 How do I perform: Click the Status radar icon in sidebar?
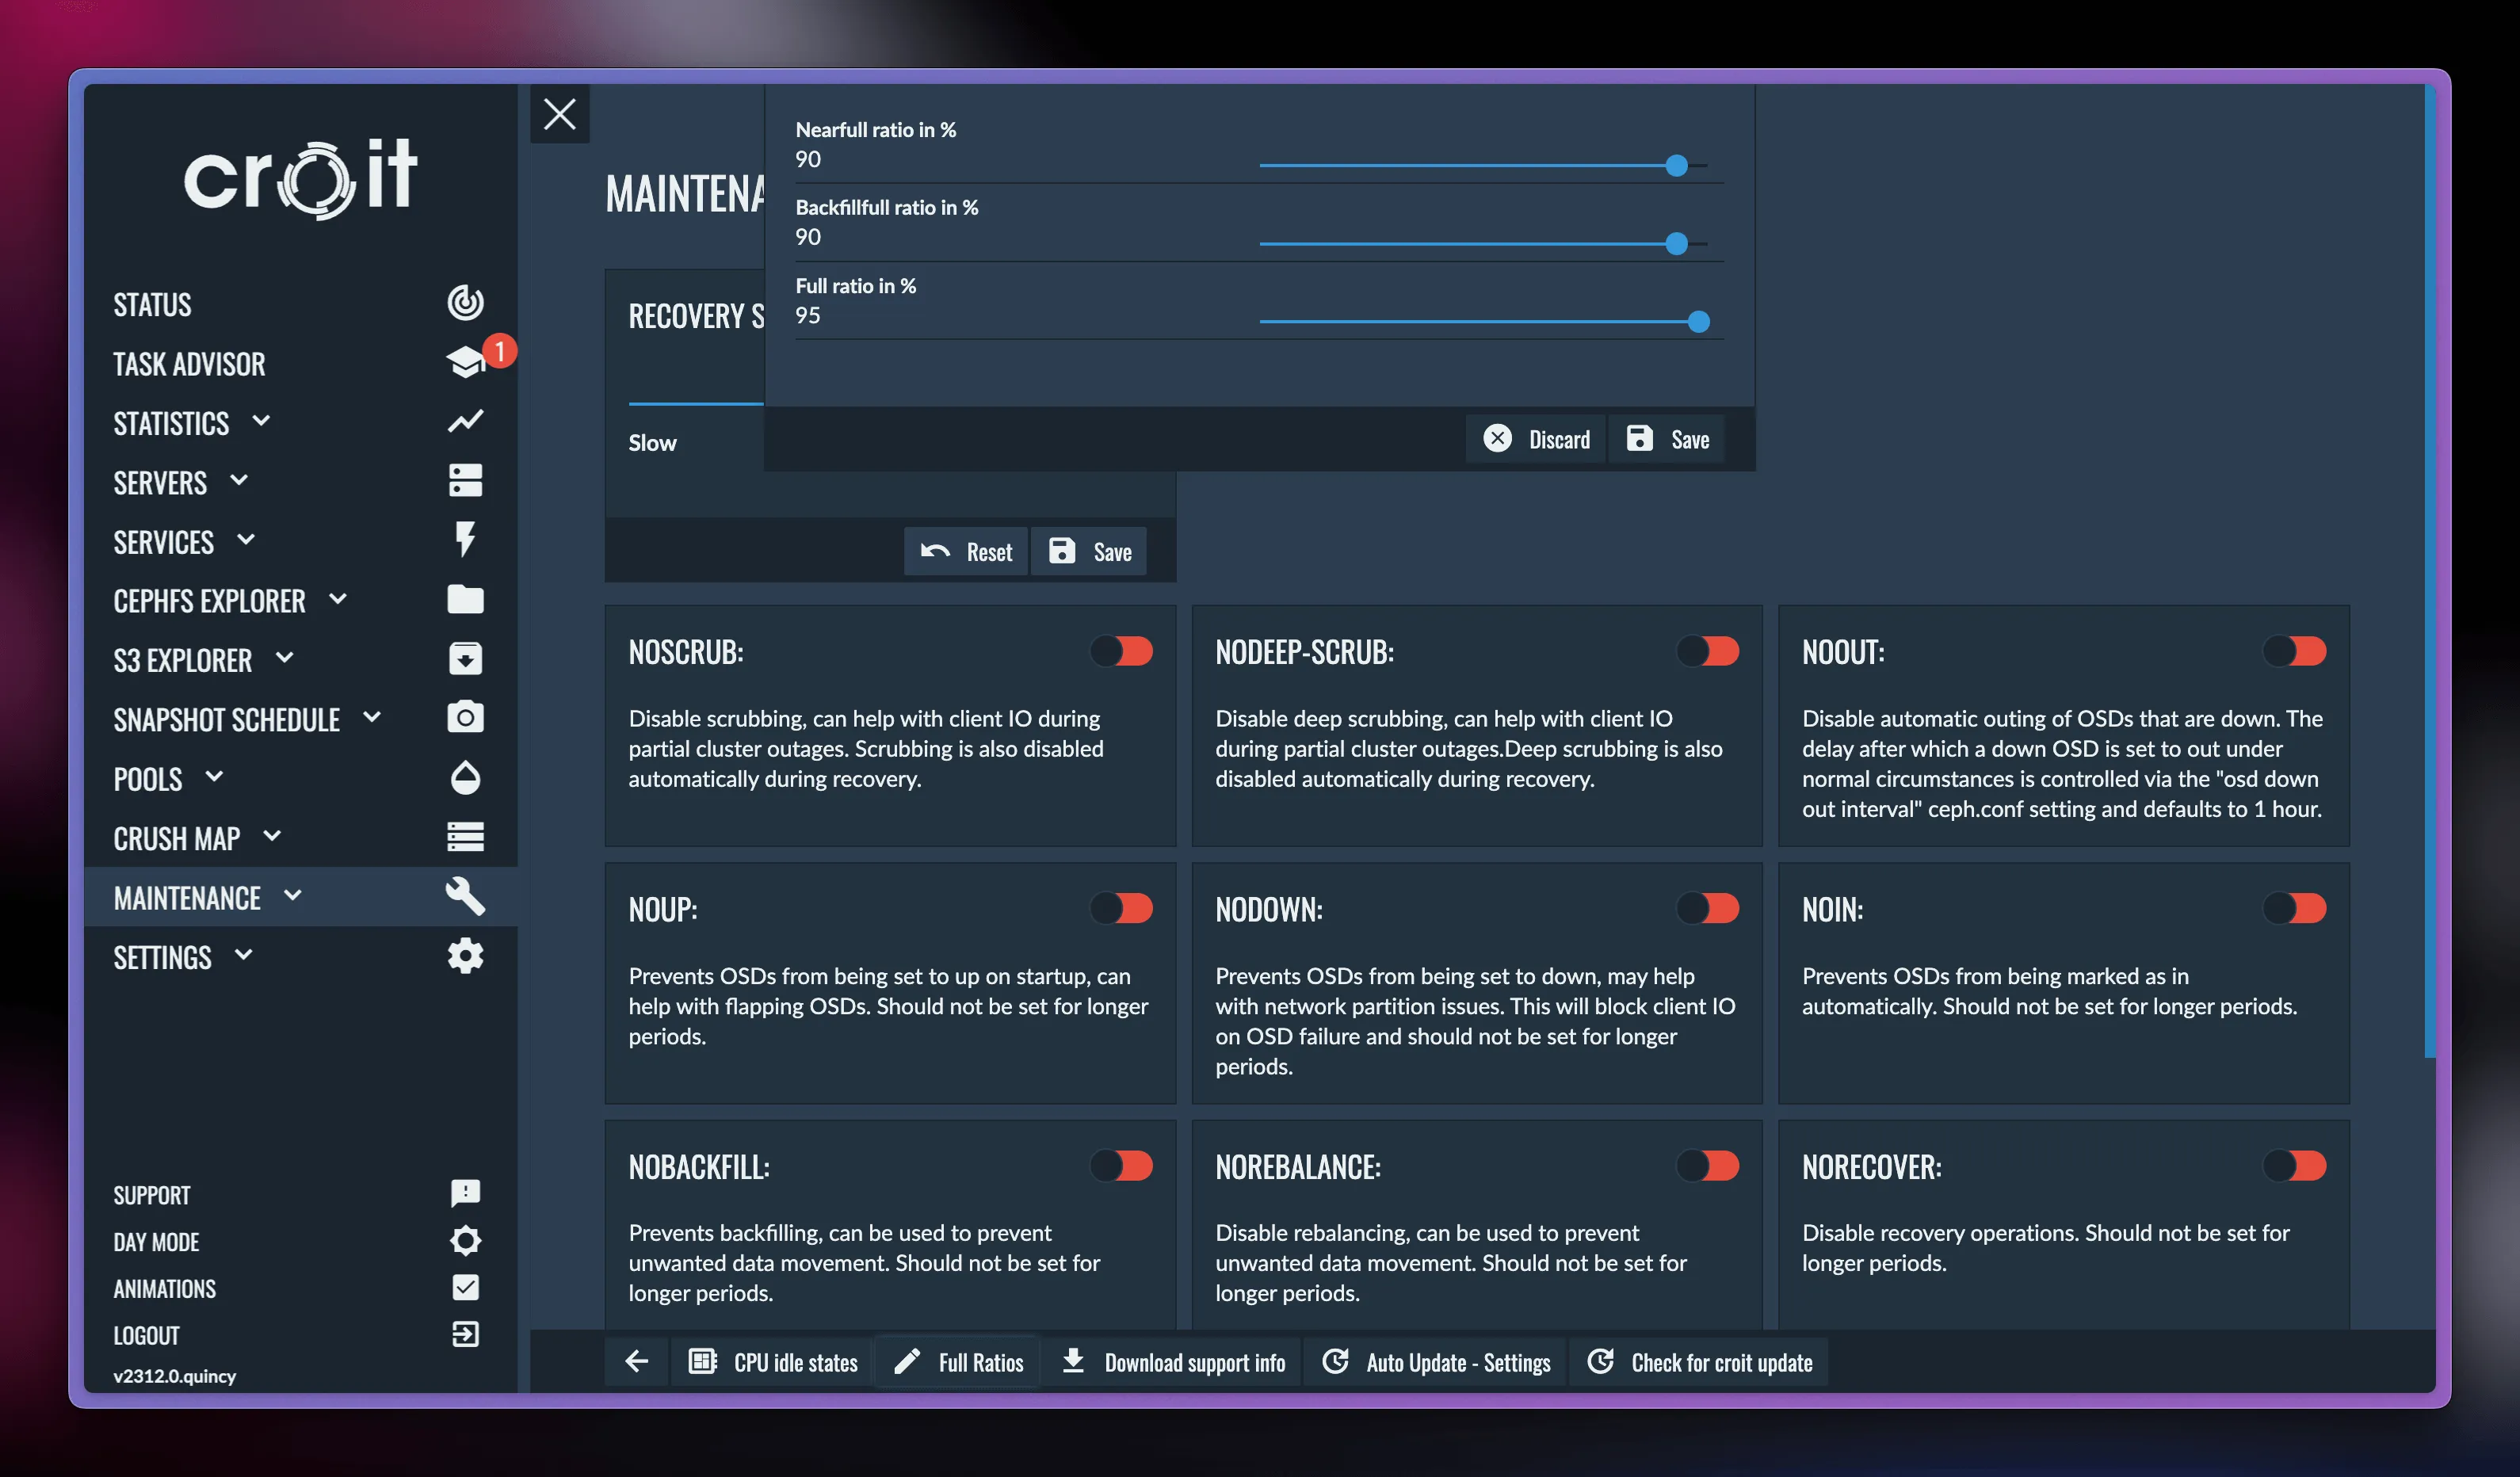click(465, 303)
